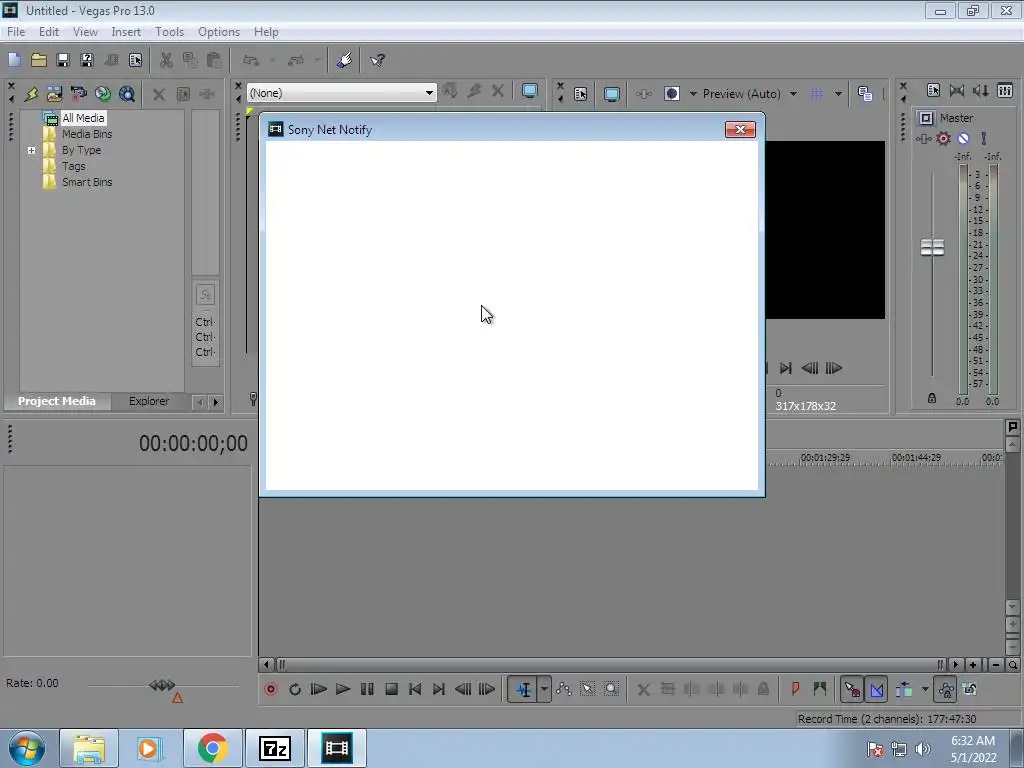Open the Auto Ripple mode dropdown arrow
The image size is (1024, 768).
tap(925, 689)
